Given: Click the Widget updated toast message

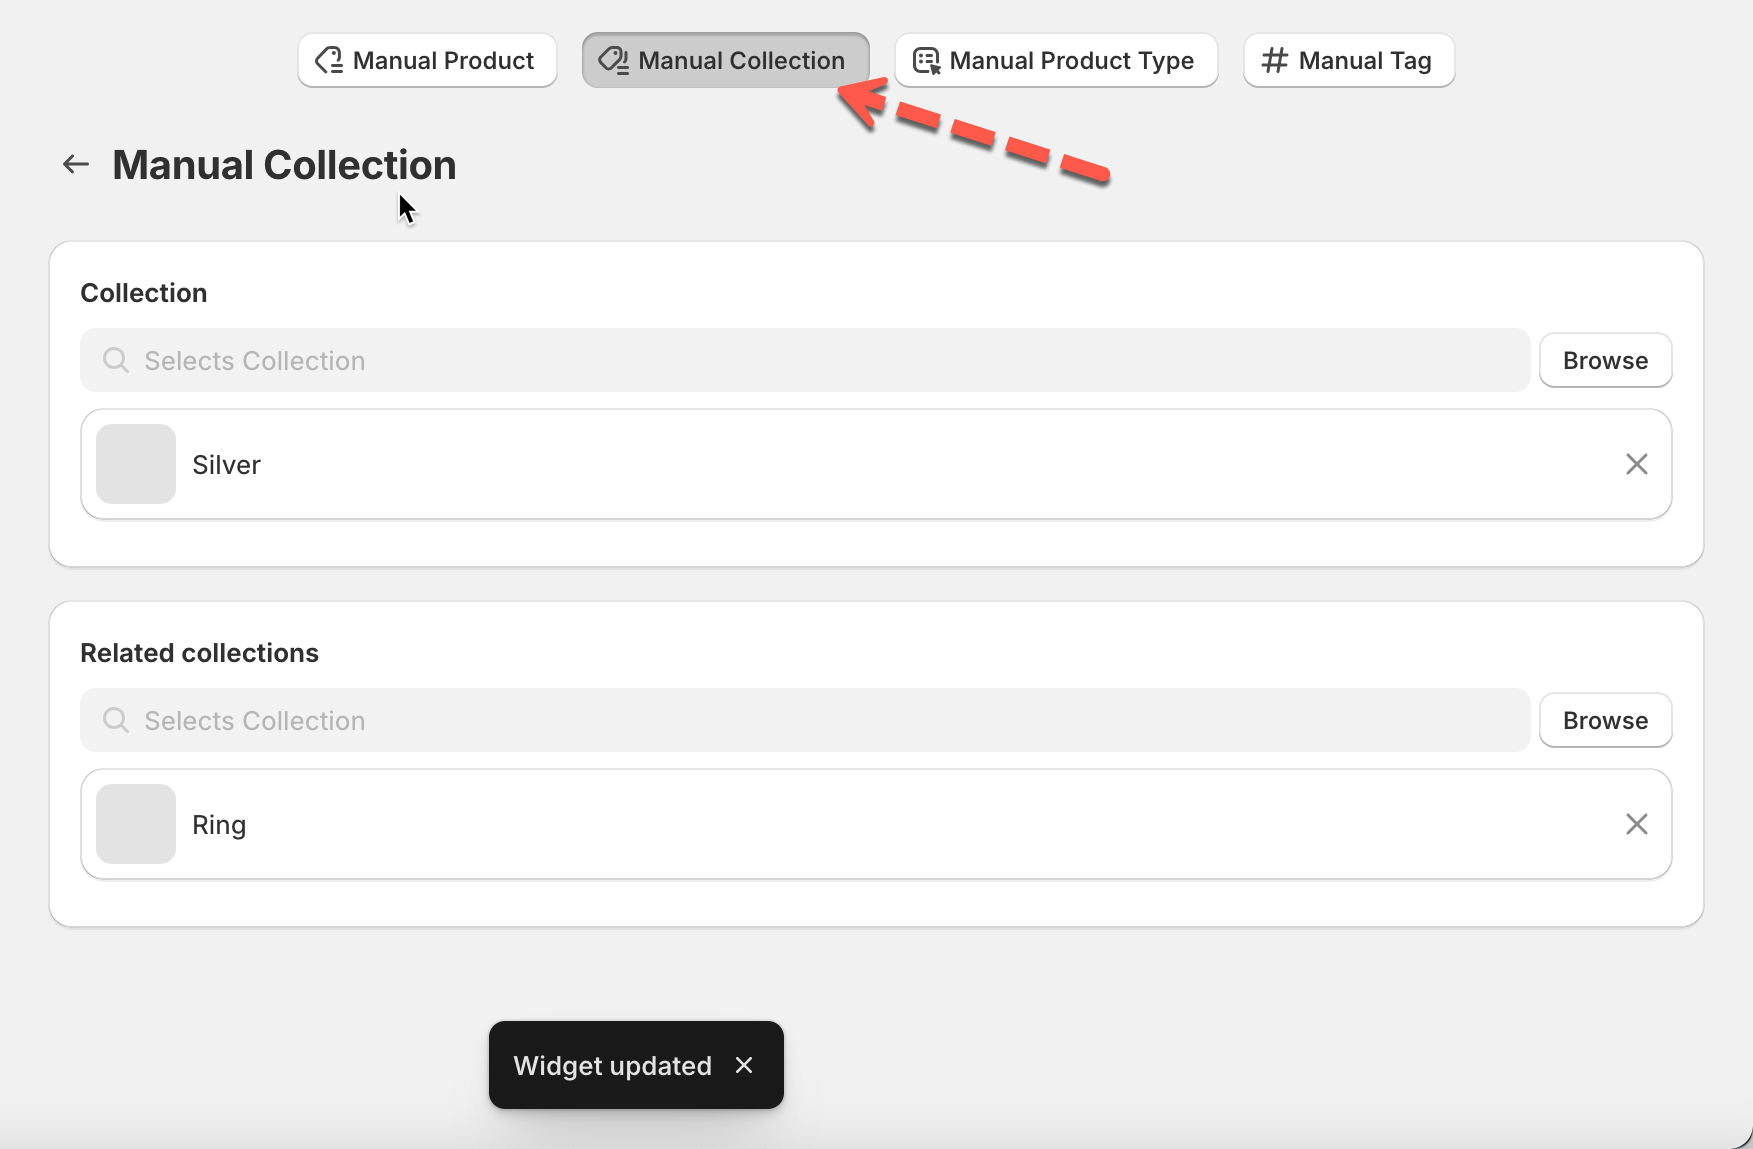Looking at the screenshot, I should click(x=612, y=1065).
